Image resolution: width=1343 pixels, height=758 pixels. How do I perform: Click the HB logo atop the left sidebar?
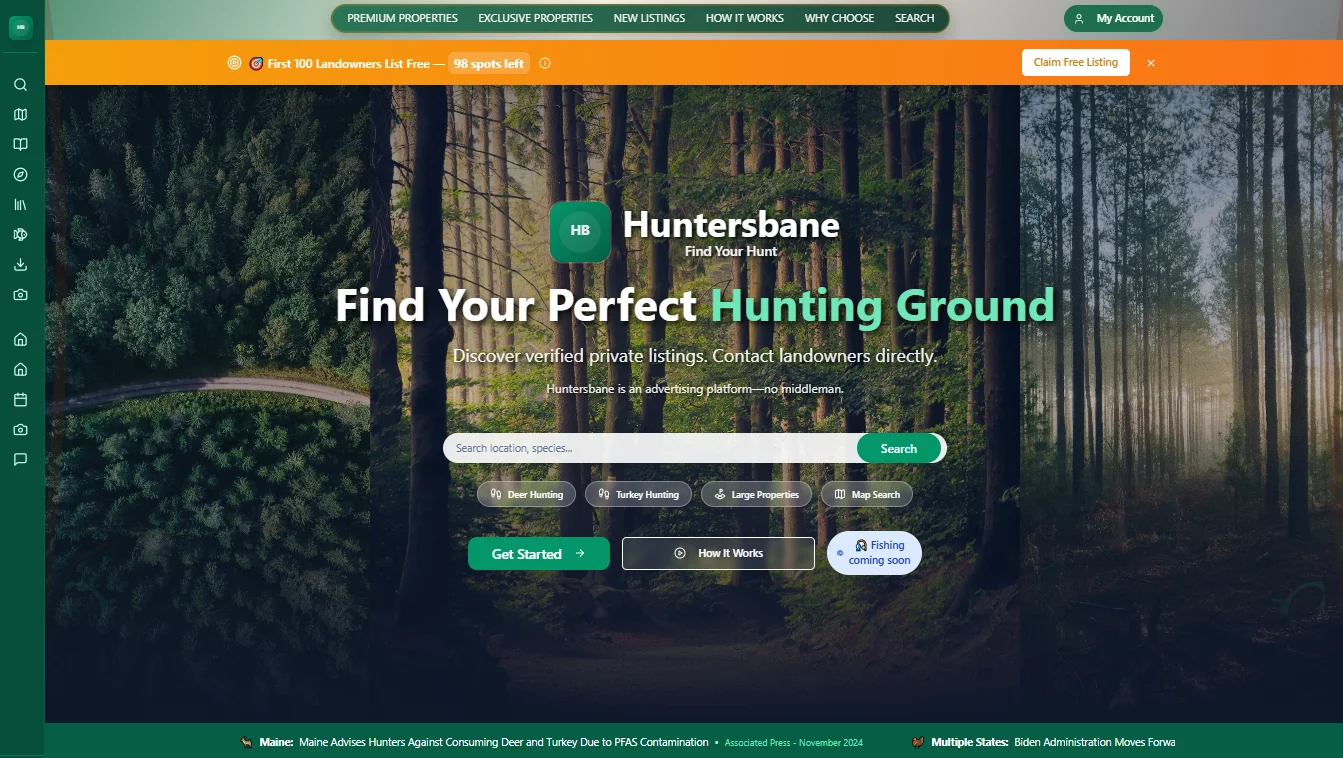20,28
